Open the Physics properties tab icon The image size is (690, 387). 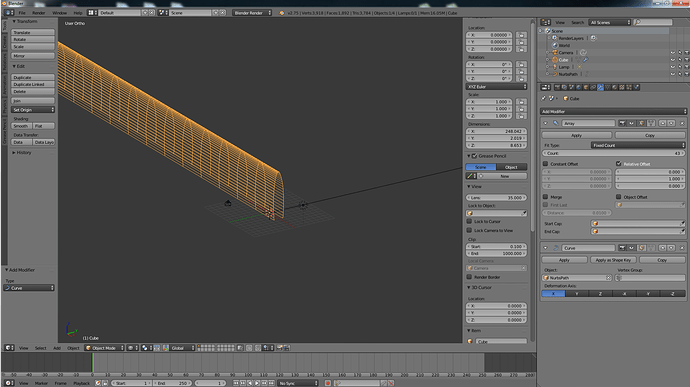[x=636, y=87]
